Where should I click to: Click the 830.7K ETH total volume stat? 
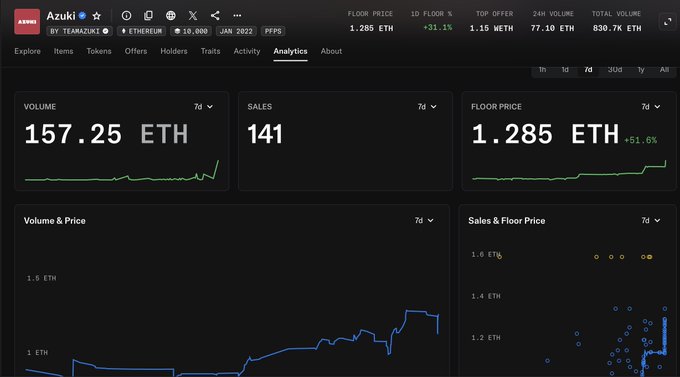[617, 28]
